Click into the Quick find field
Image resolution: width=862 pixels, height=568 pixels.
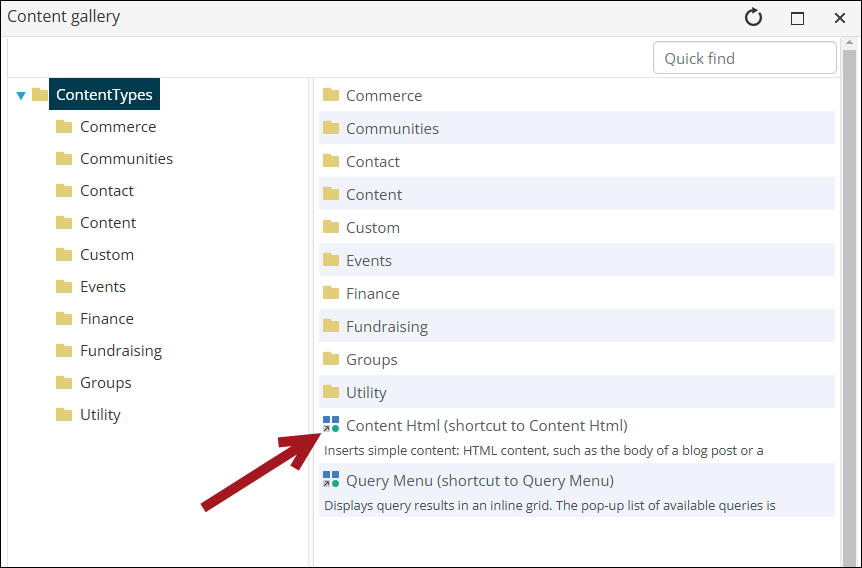[744, 58]
